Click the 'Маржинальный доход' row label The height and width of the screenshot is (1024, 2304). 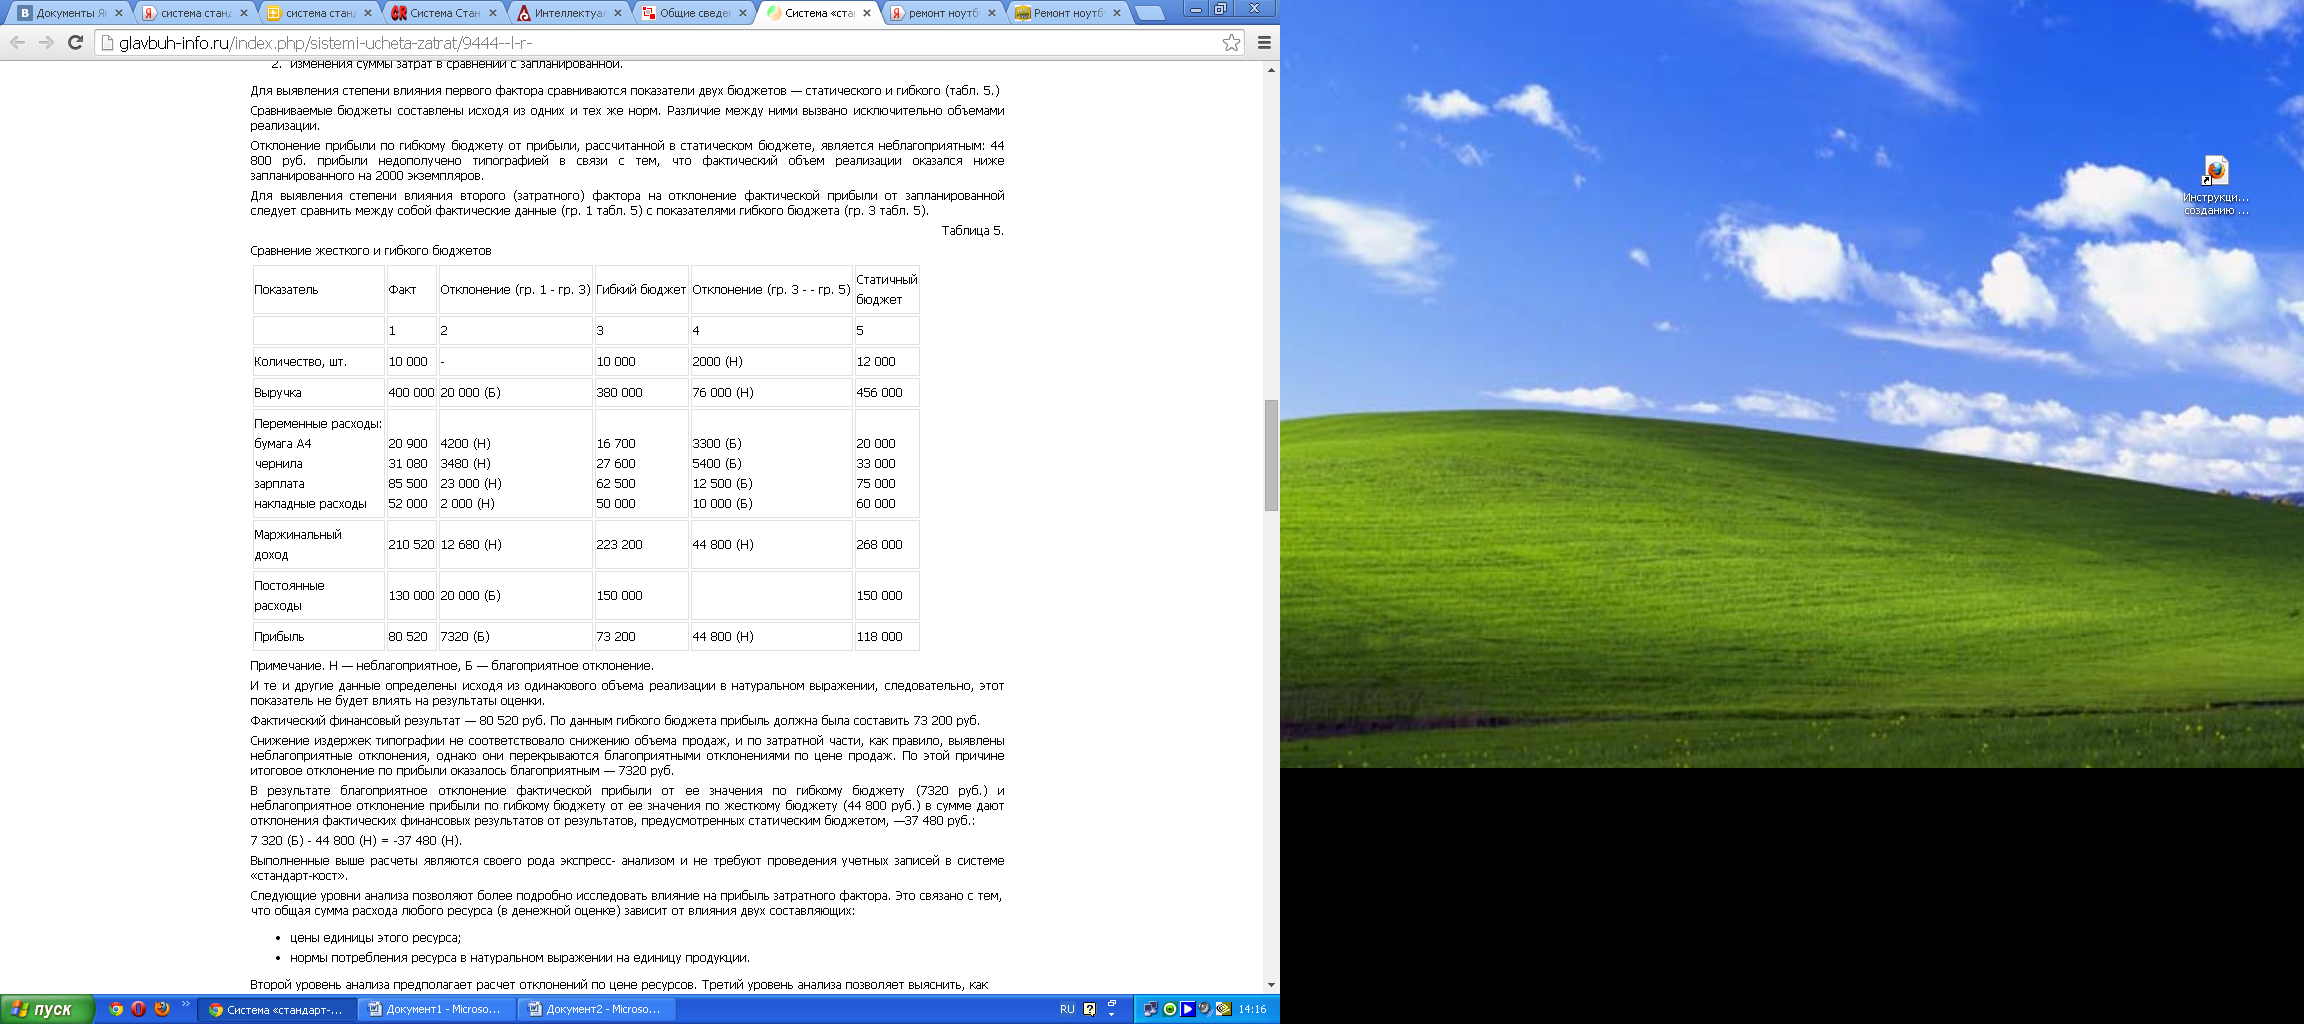pyautogui.click(x=318, y=545)
